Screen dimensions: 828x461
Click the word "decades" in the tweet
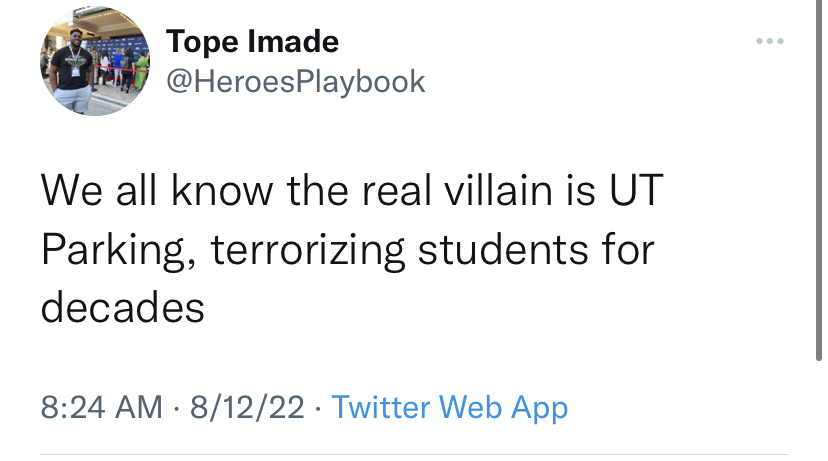[122, 307]
